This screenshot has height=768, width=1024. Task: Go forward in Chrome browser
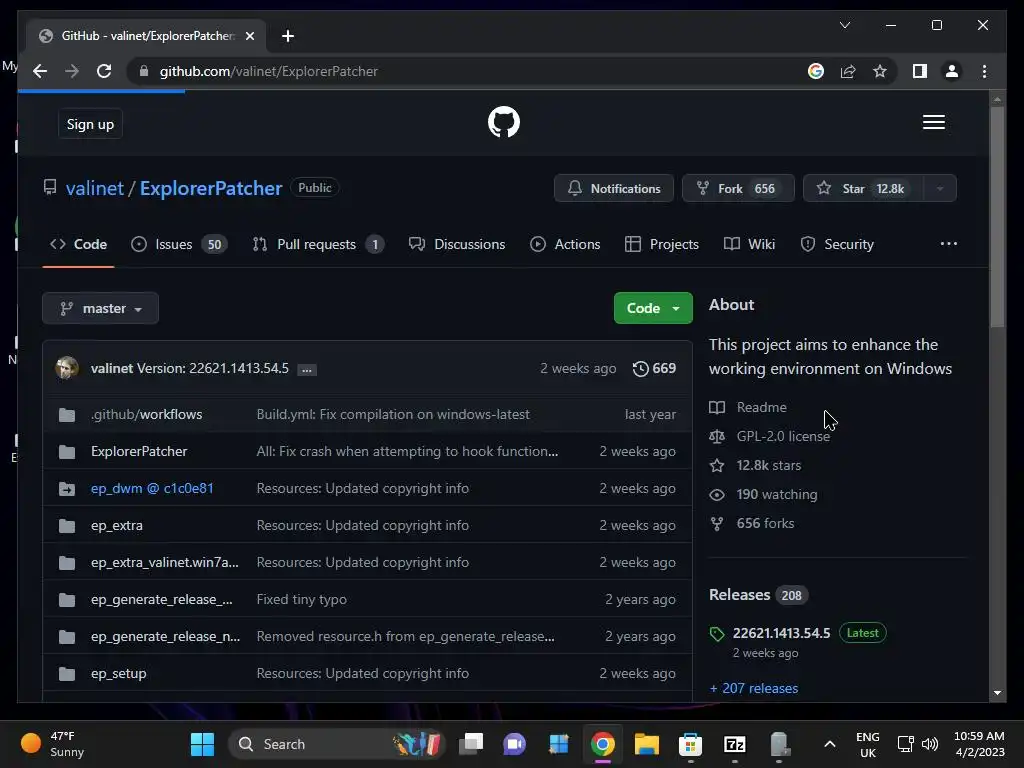[72, 71]
